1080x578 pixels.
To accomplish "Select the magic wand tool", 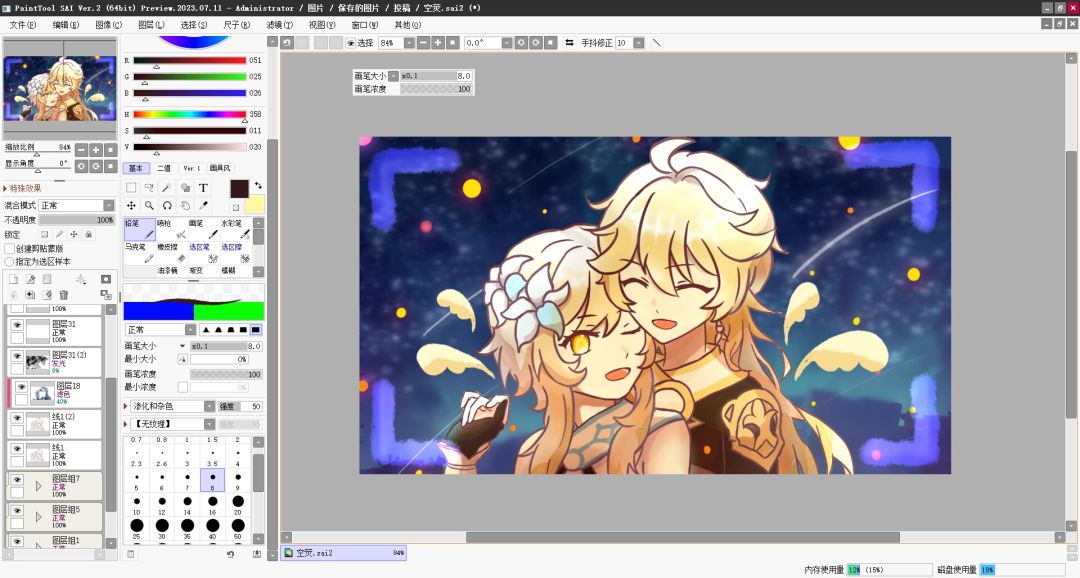I will point(167,187).
